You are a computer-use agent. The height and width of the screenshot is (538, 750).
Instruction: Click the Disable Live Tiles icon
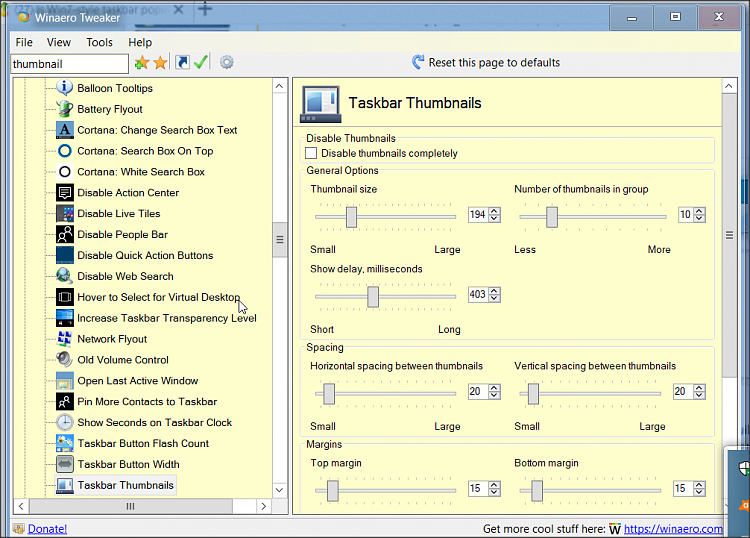(x=65, y=214)
